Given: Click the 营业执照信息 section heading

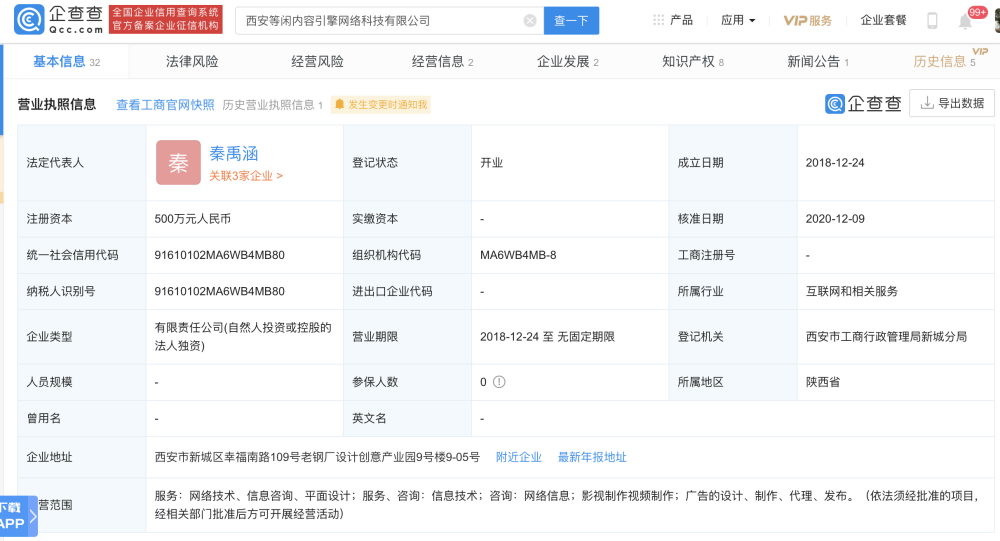Looking at the screenshot, I should [57, 105].
